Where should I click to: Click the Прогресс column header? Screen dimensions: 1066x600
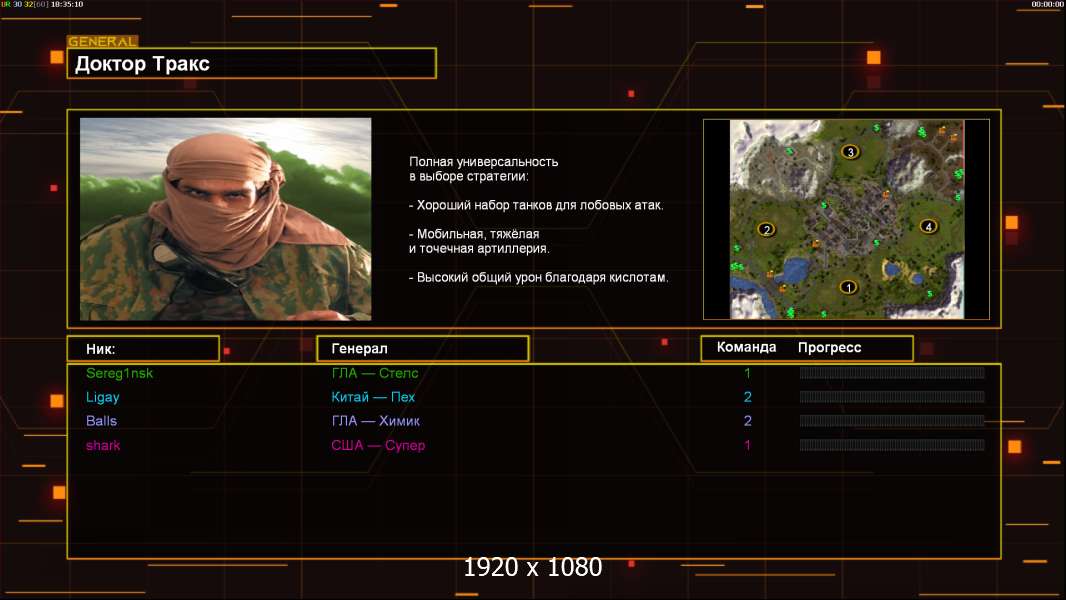click(829, 347)
